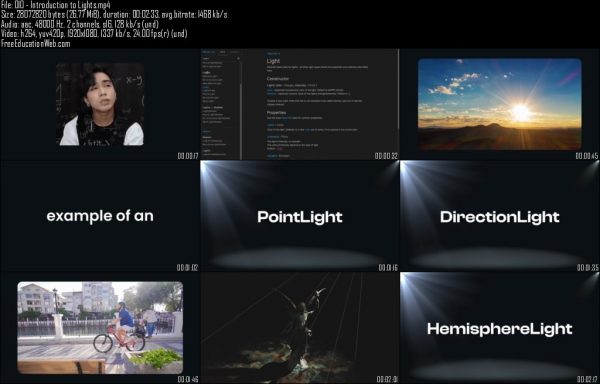Click the 'Constructor' heading in docs frame
The image size is (600, 384).
coord(278,79)
